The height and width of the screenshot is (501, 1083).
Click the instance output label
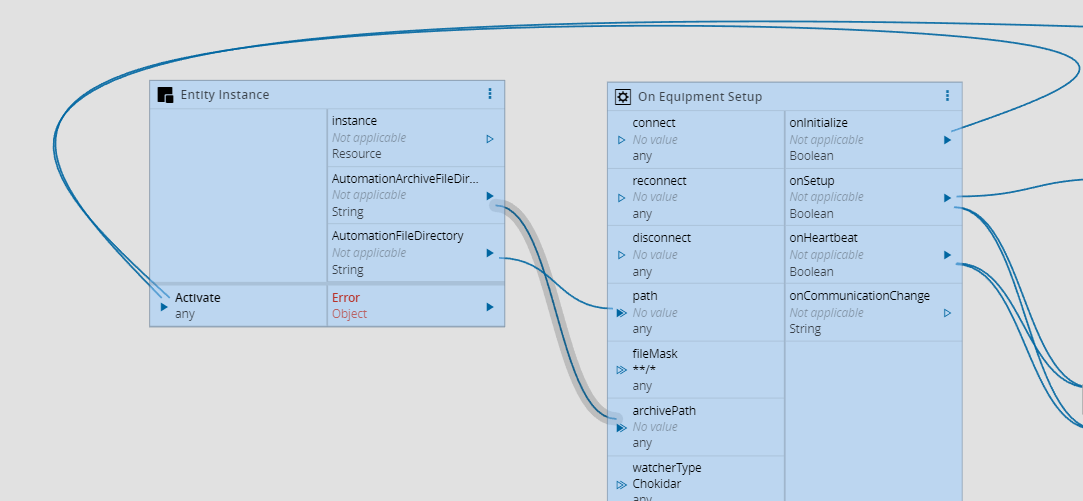[354, 121]
